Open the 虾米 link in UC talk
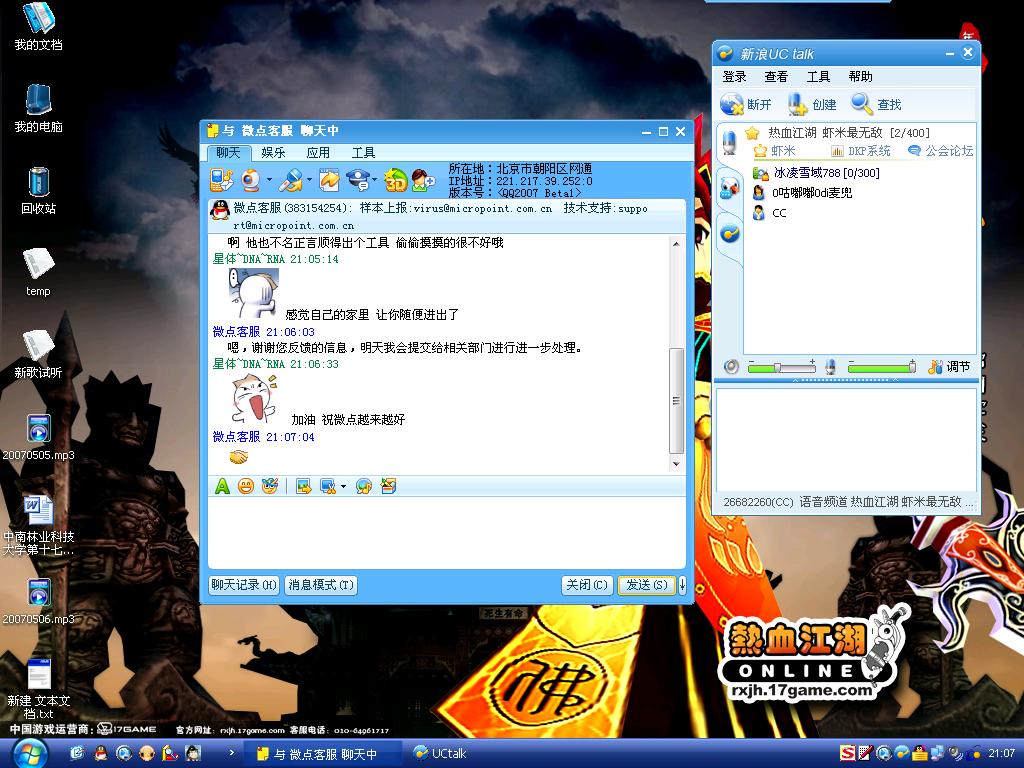1024x768 pixels. (775, 151)
